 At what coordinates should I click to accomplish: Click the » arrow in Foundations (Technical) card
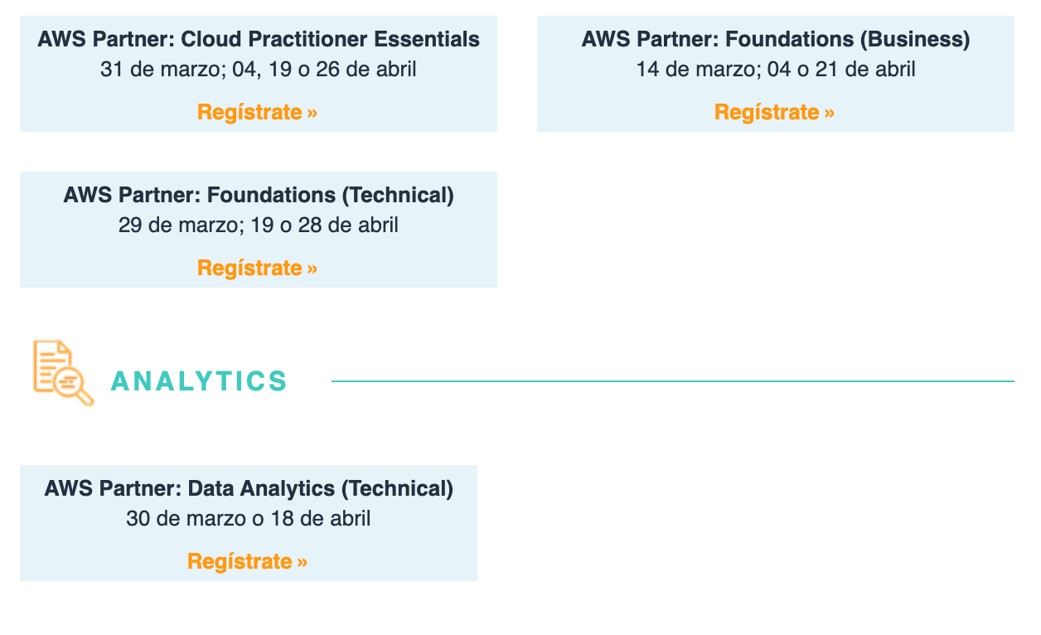coord(312,269)
